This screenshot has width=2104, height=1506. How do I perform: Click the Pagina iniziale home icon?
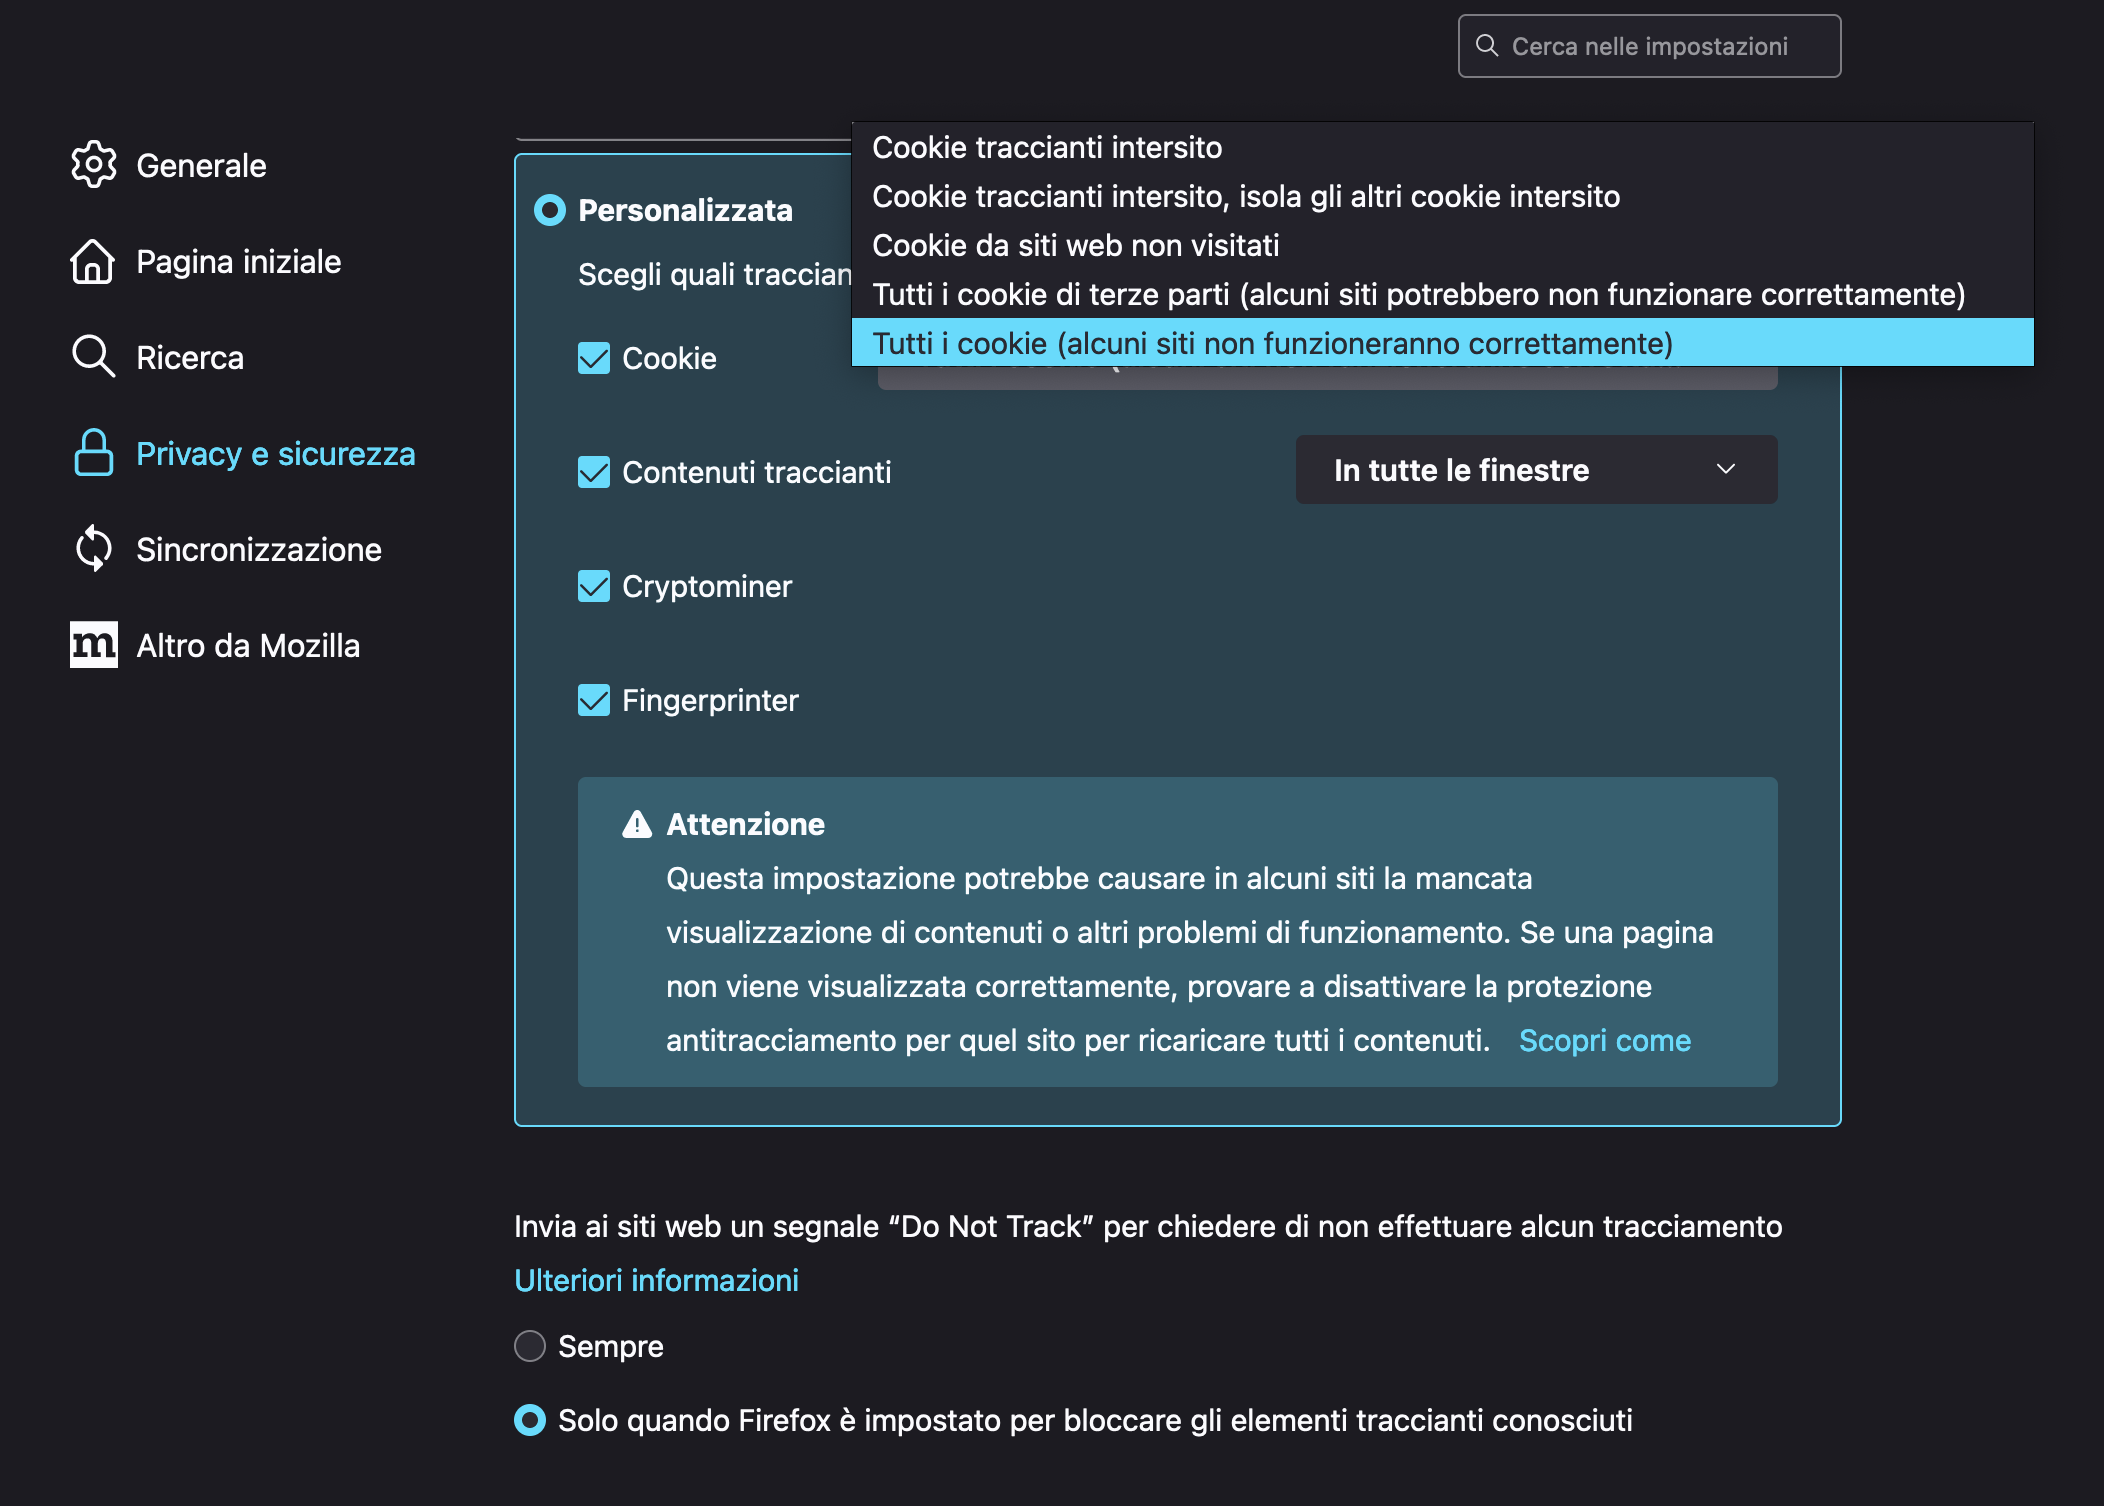click(x=93, y=261)
